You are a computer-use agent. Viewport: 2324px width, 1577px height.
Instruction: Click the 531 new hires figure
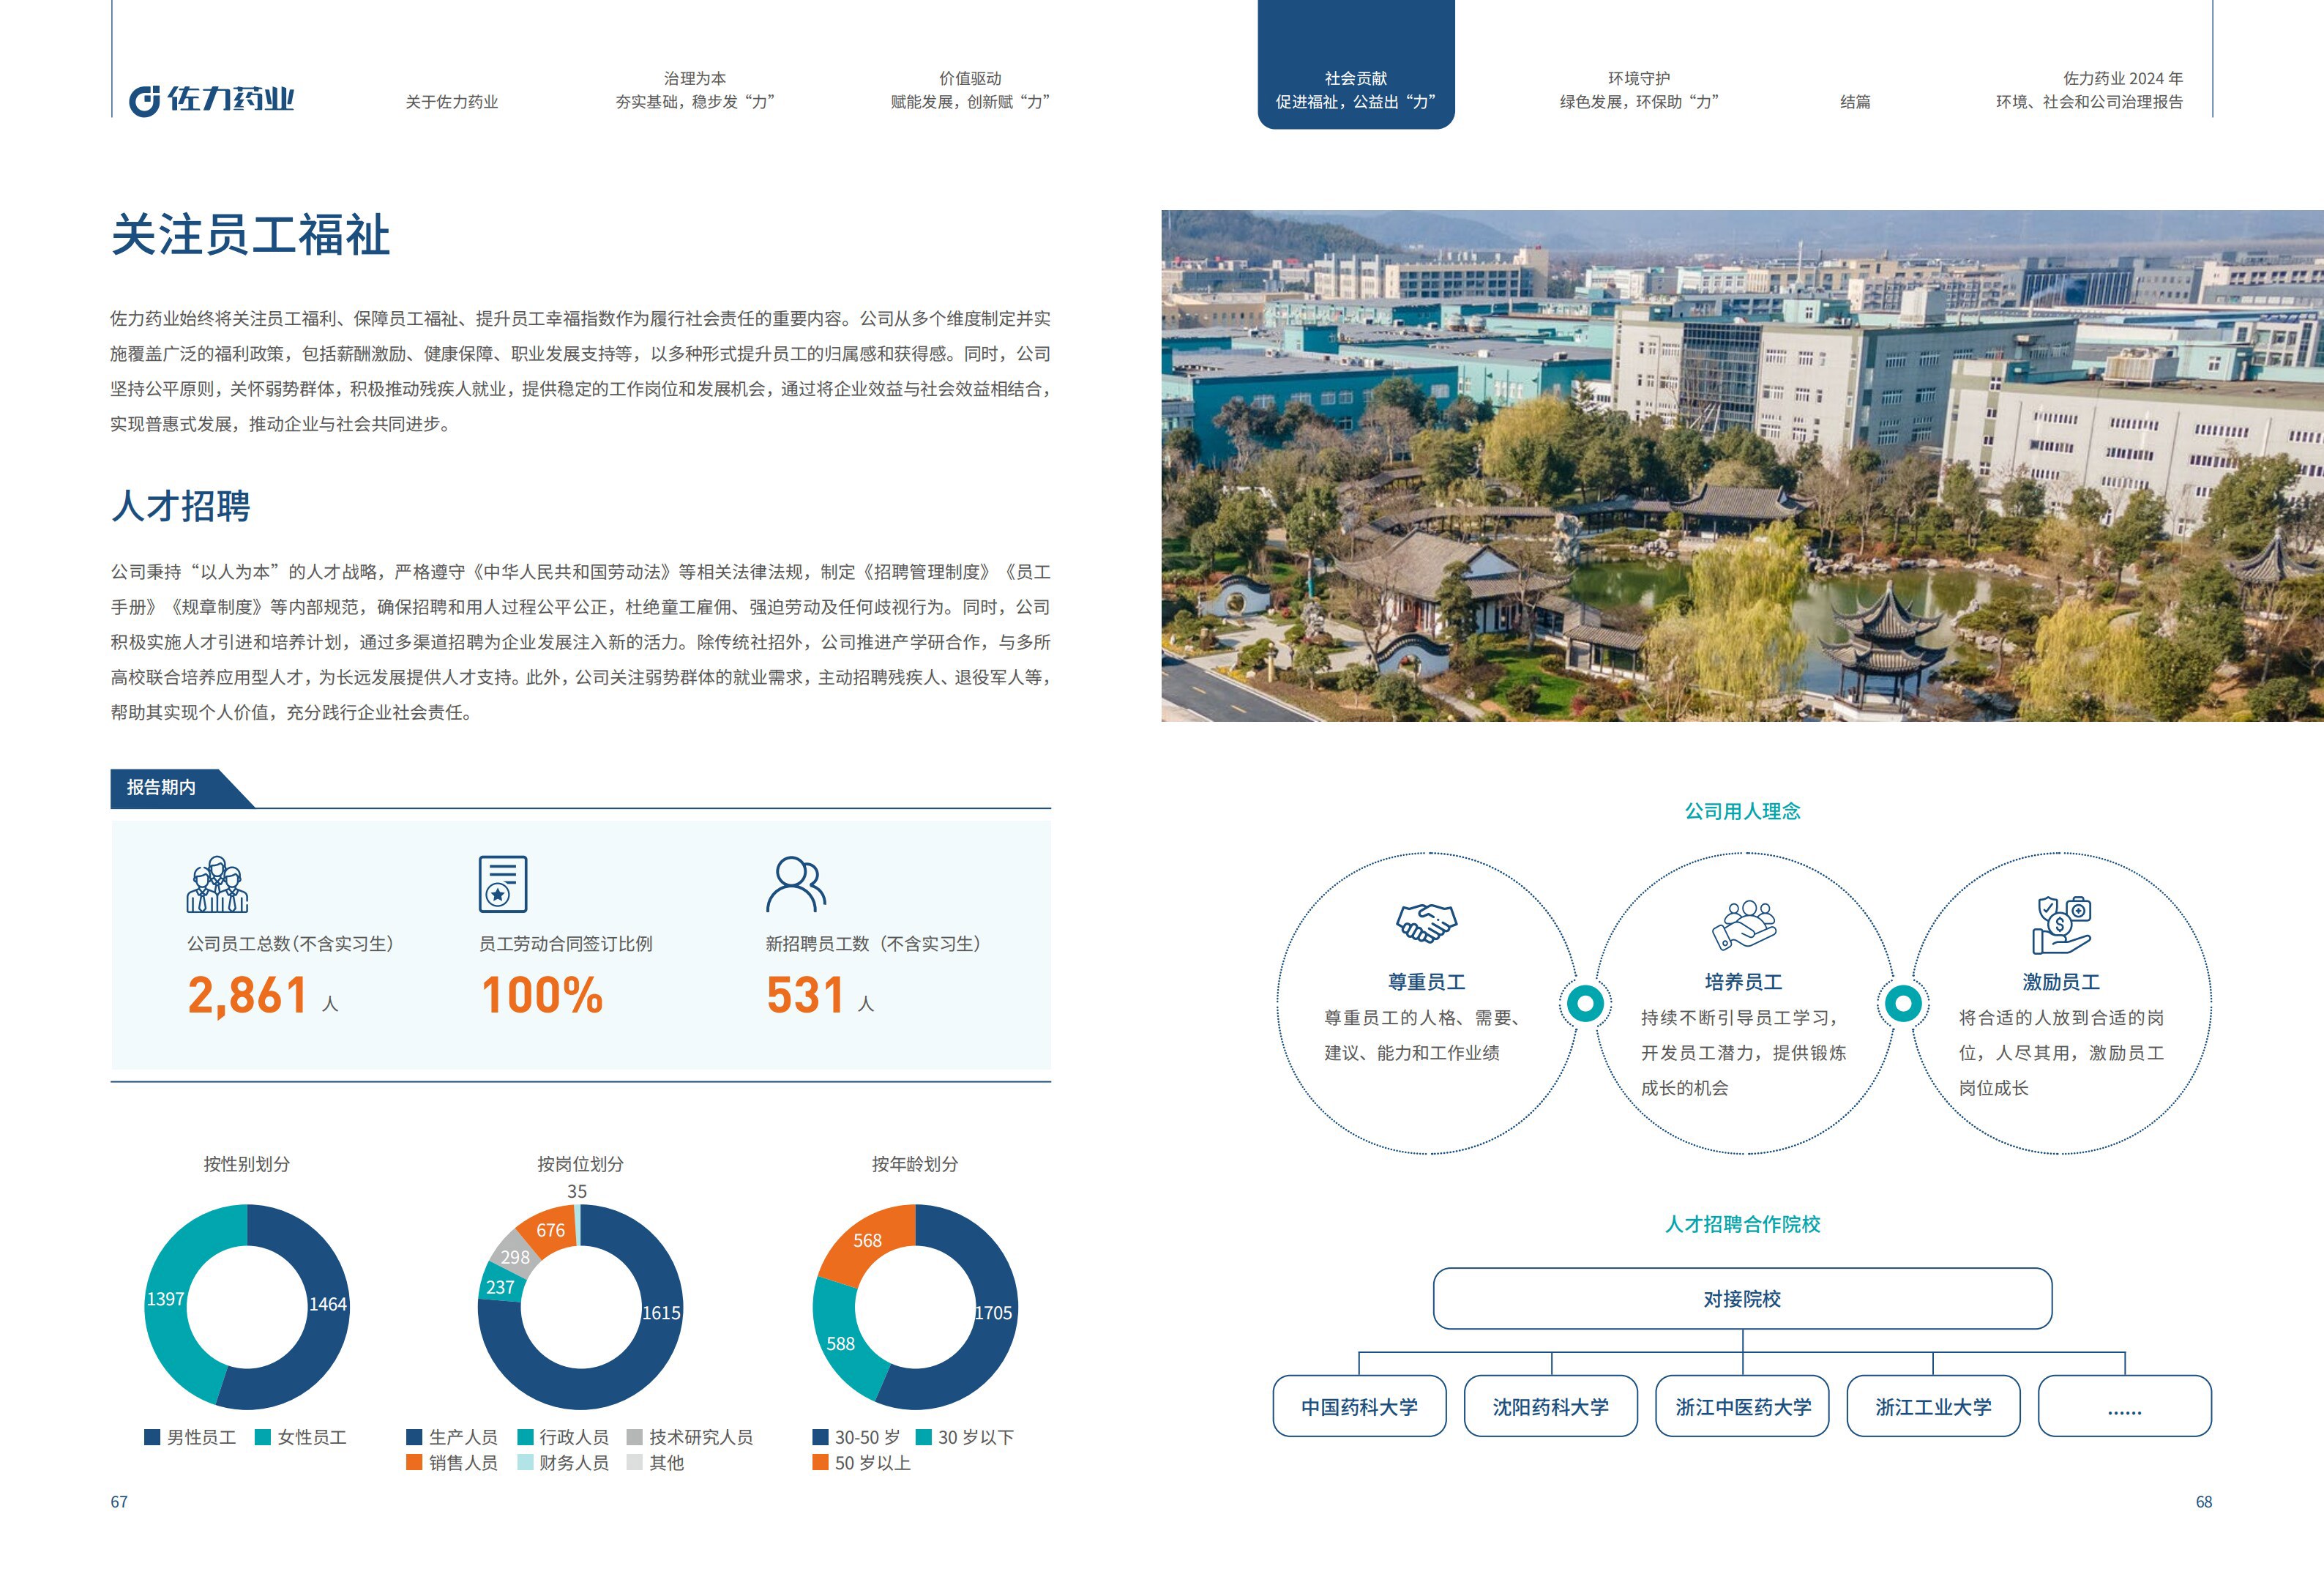(806, 996)
